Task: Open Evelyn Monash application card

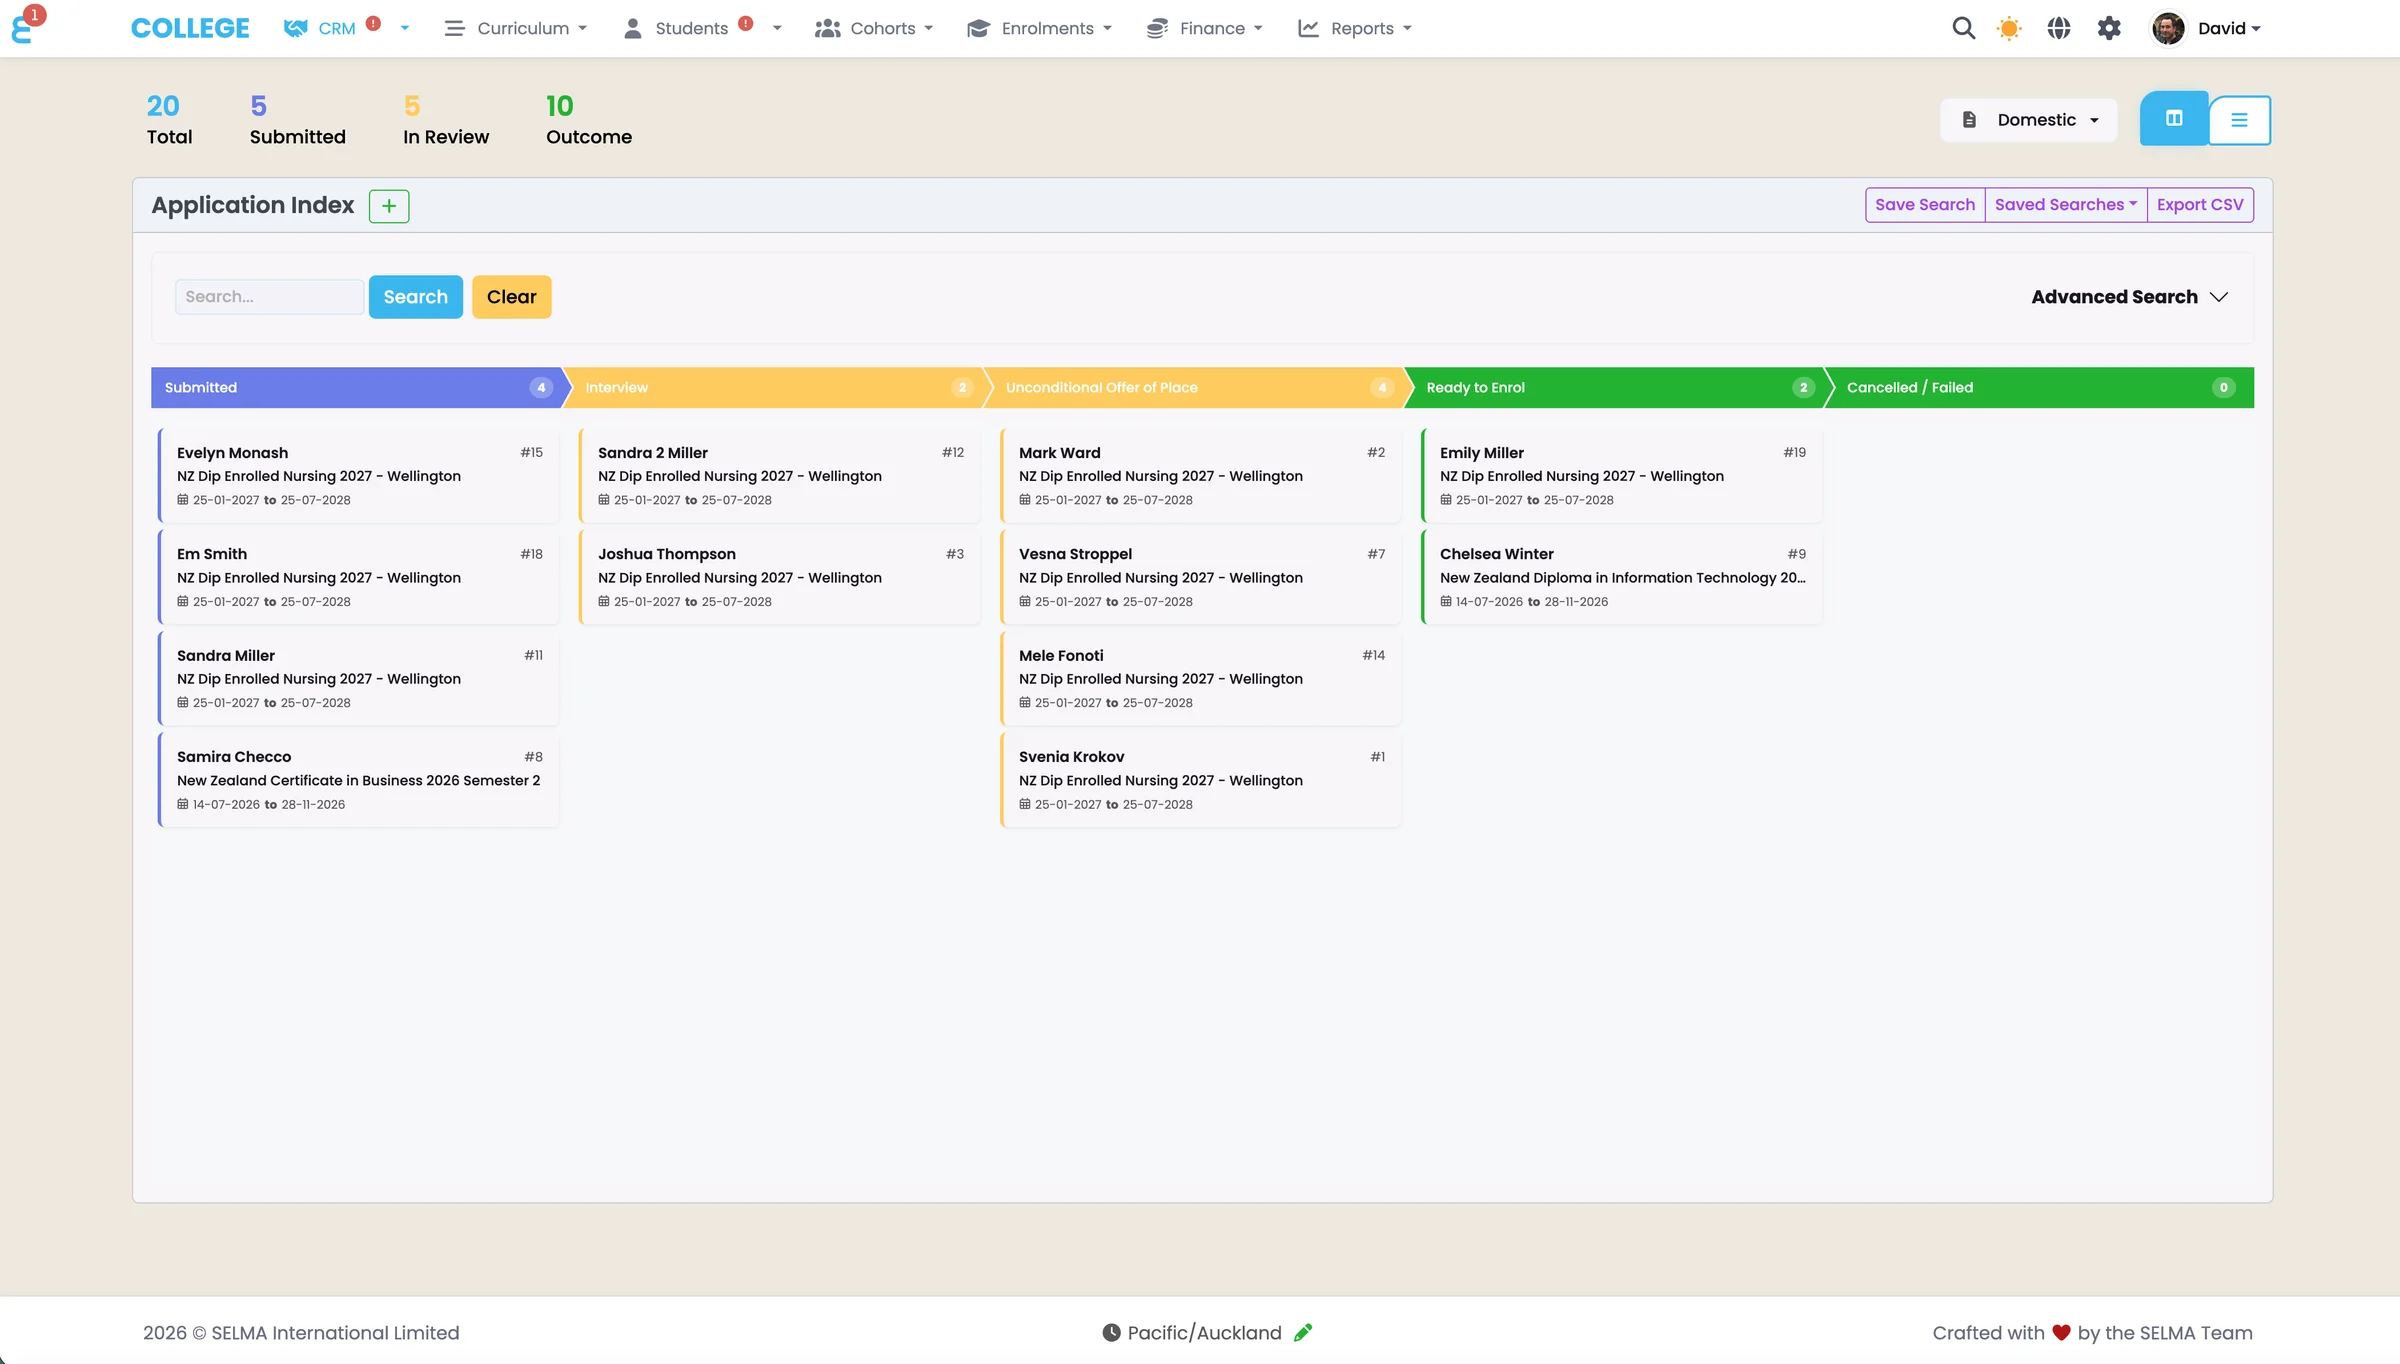Action: [x=359, y=476]
